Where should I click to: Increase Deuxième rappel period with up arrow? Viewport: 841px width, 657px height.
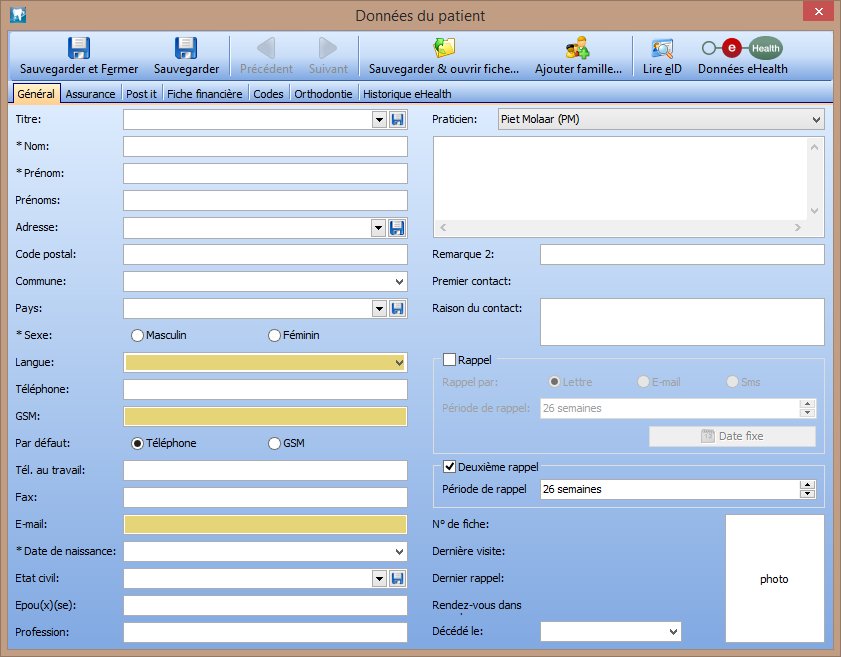coord(806,485)
